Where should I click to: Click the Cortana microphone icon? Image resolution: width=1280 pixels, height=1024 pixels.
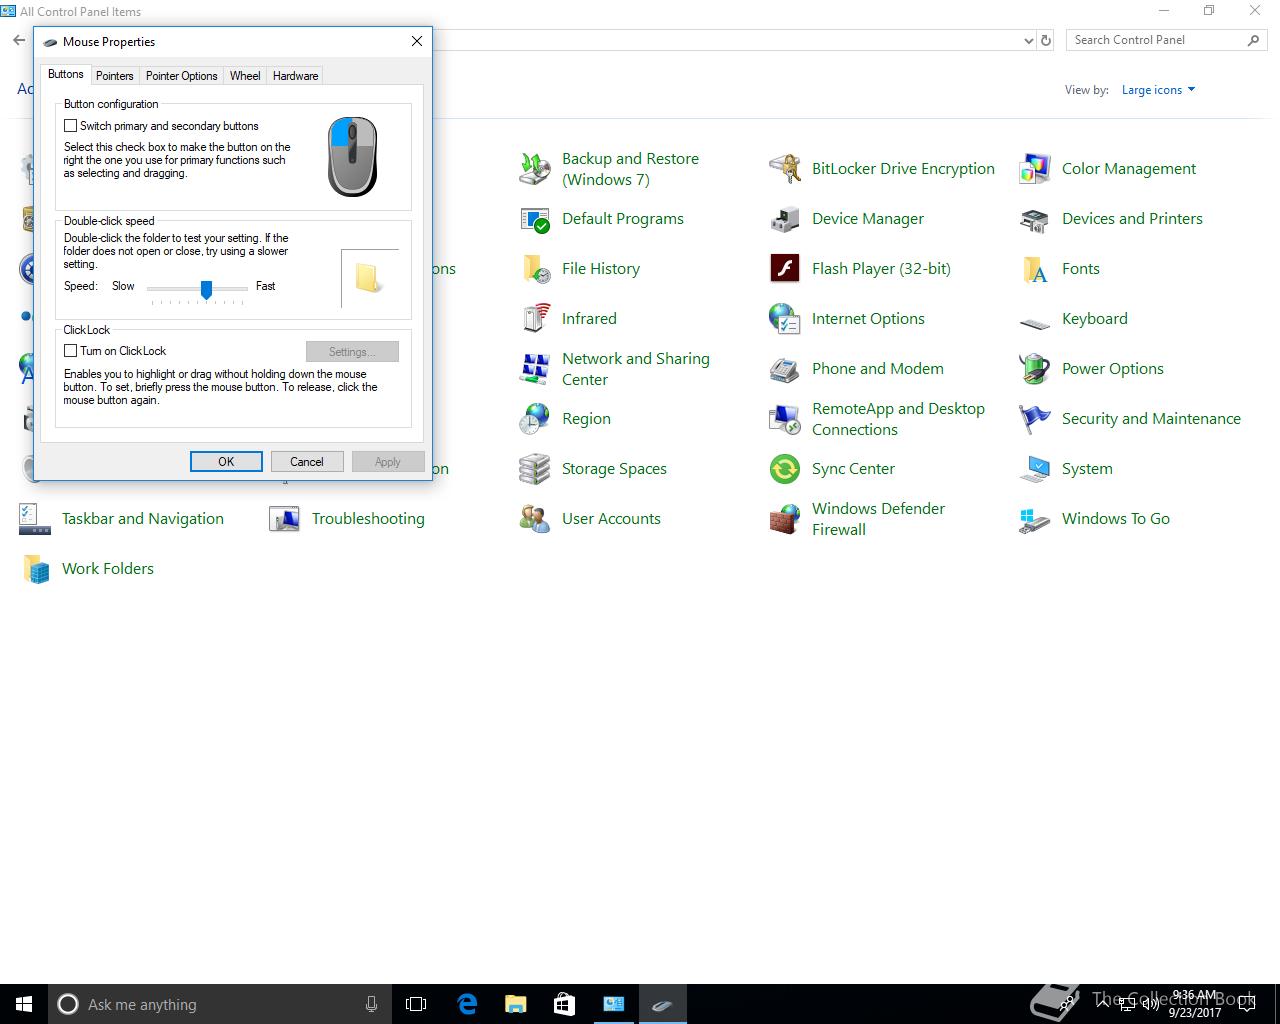pyautogui.click(x=371, y=1004)
